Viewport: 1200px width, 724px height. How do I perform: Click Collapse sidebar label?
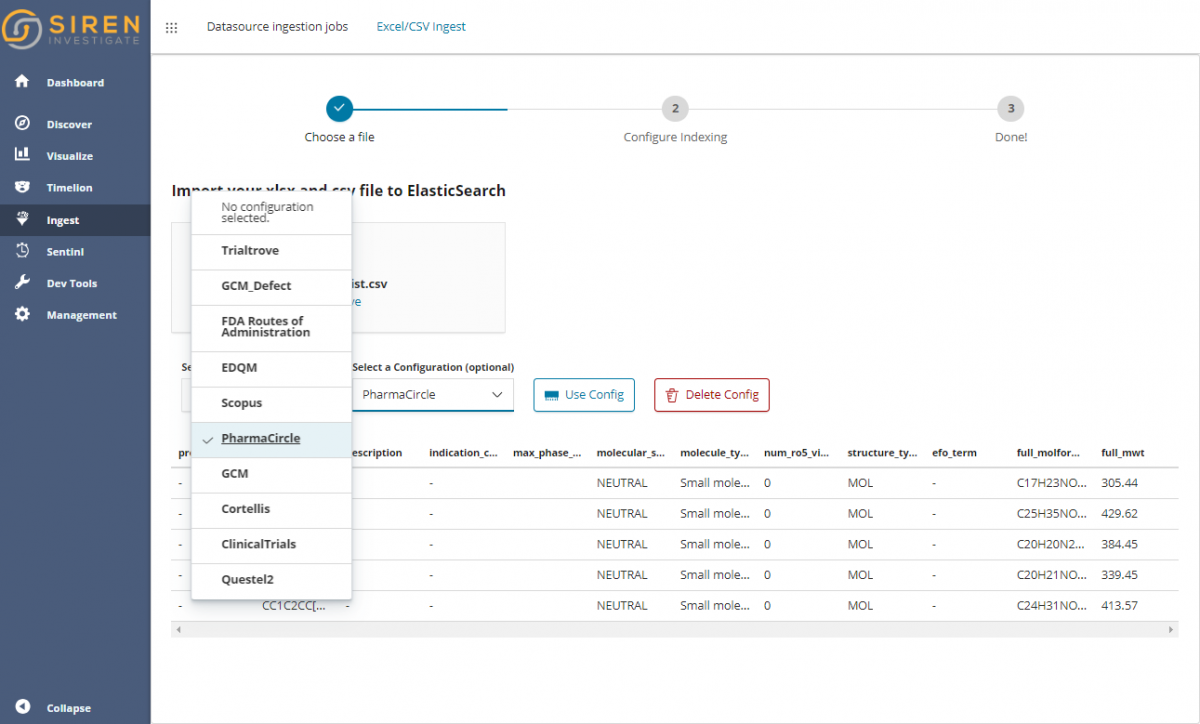pyautogui.click(x=69, y=708)
